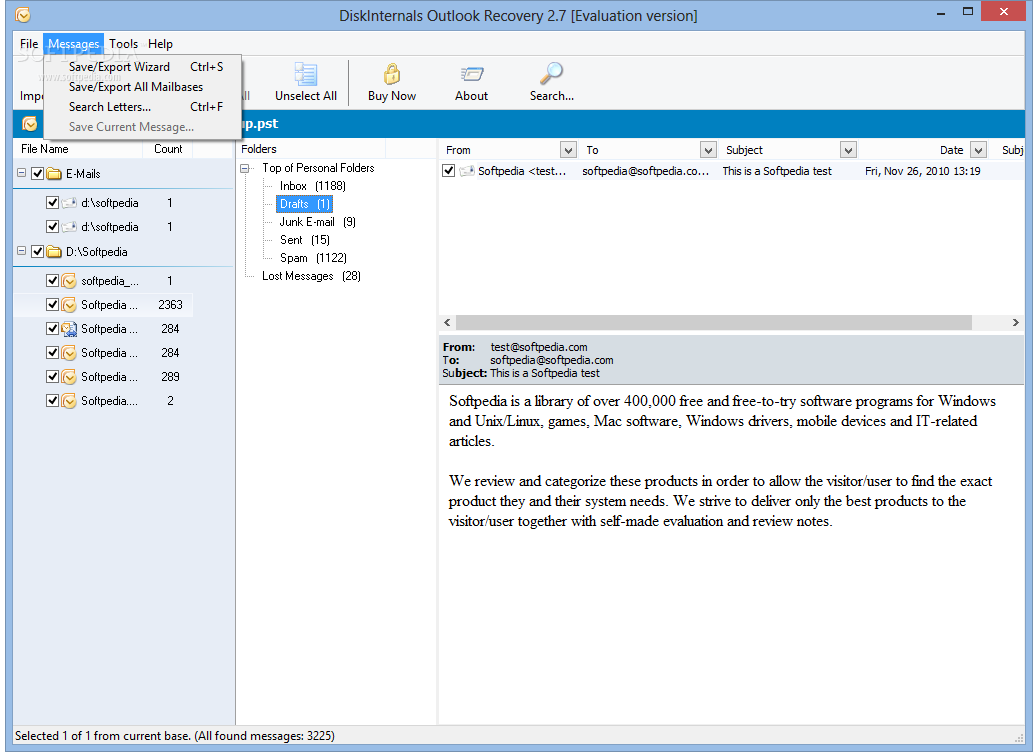Collapse the E-Mails tree group
This screenshot has height=752, width=1033.
21,173
